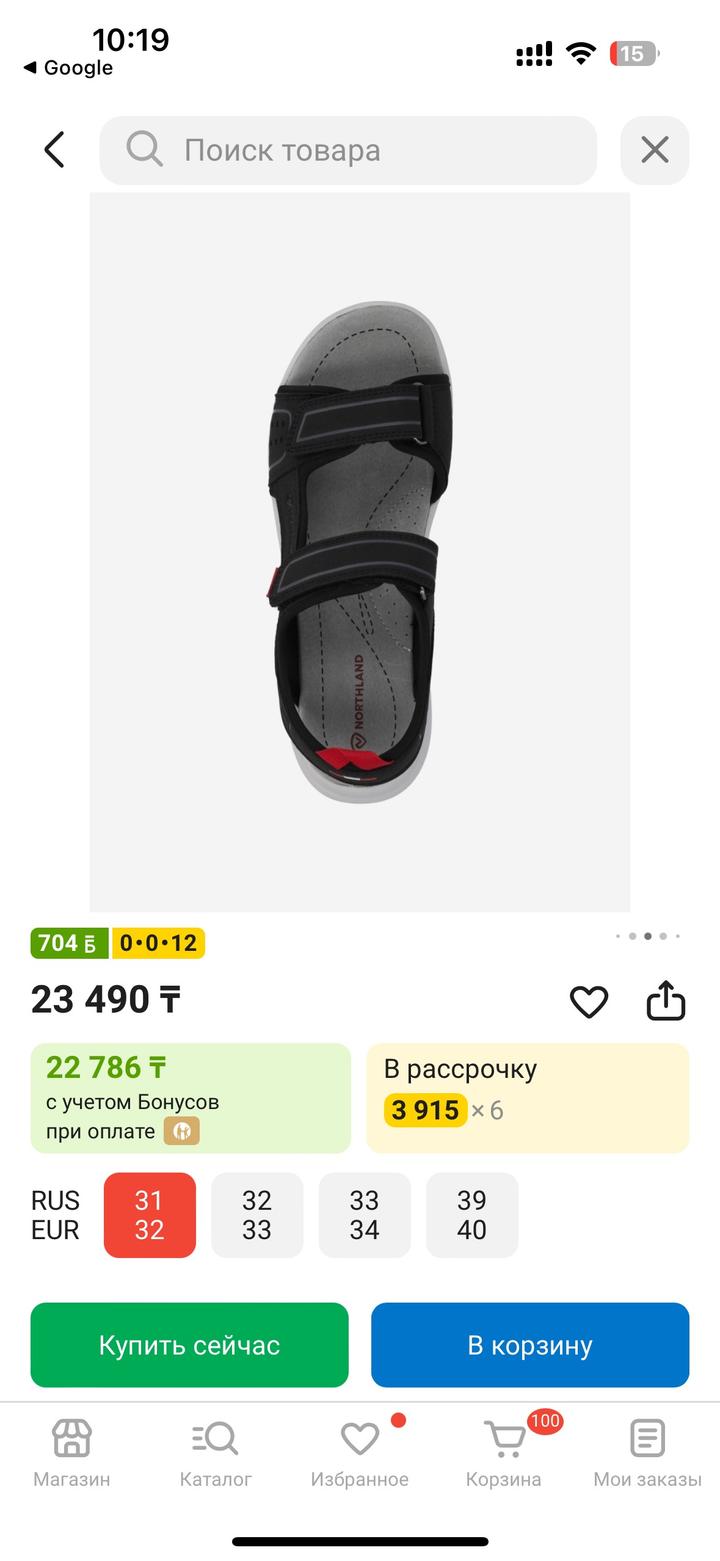Open the Магазин tab
Screen dimensions: 720x1561
(72, 1452)
